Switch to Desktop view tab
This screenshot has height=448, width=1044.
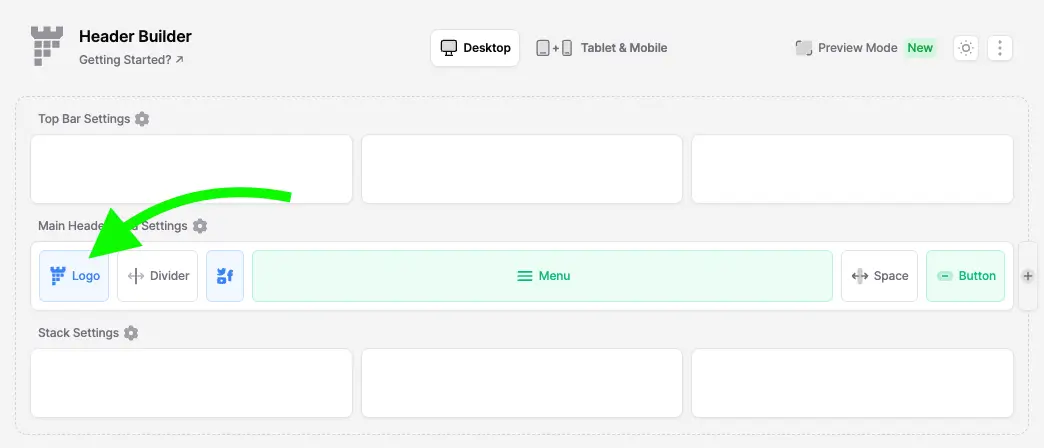point(475,48)
